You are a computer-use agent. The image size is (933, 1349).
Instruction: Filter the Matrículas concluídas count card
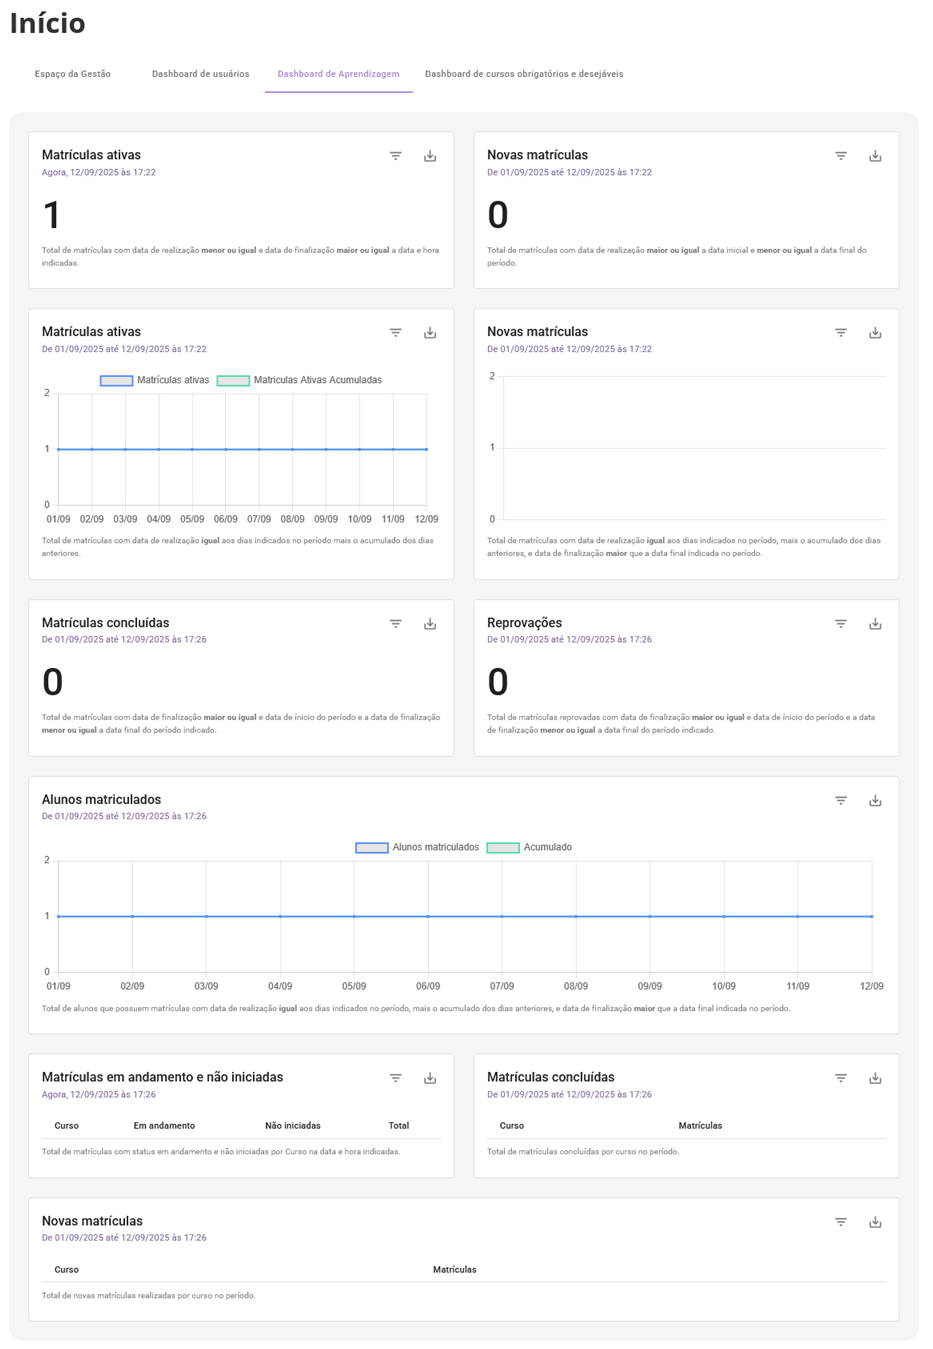pos(396,624)
